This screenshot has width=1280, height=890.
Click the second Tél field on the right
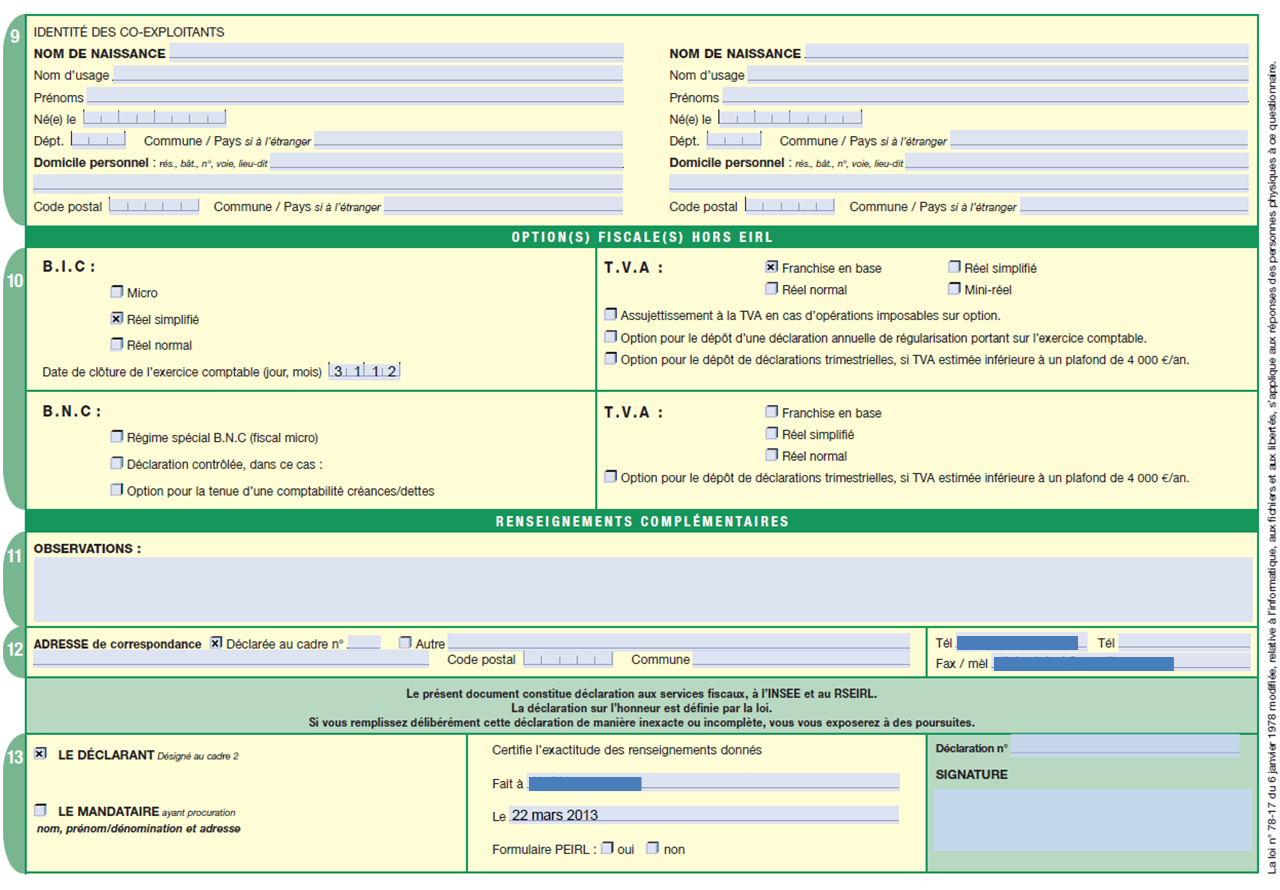pyautogui.click(x=1183, y=642)
